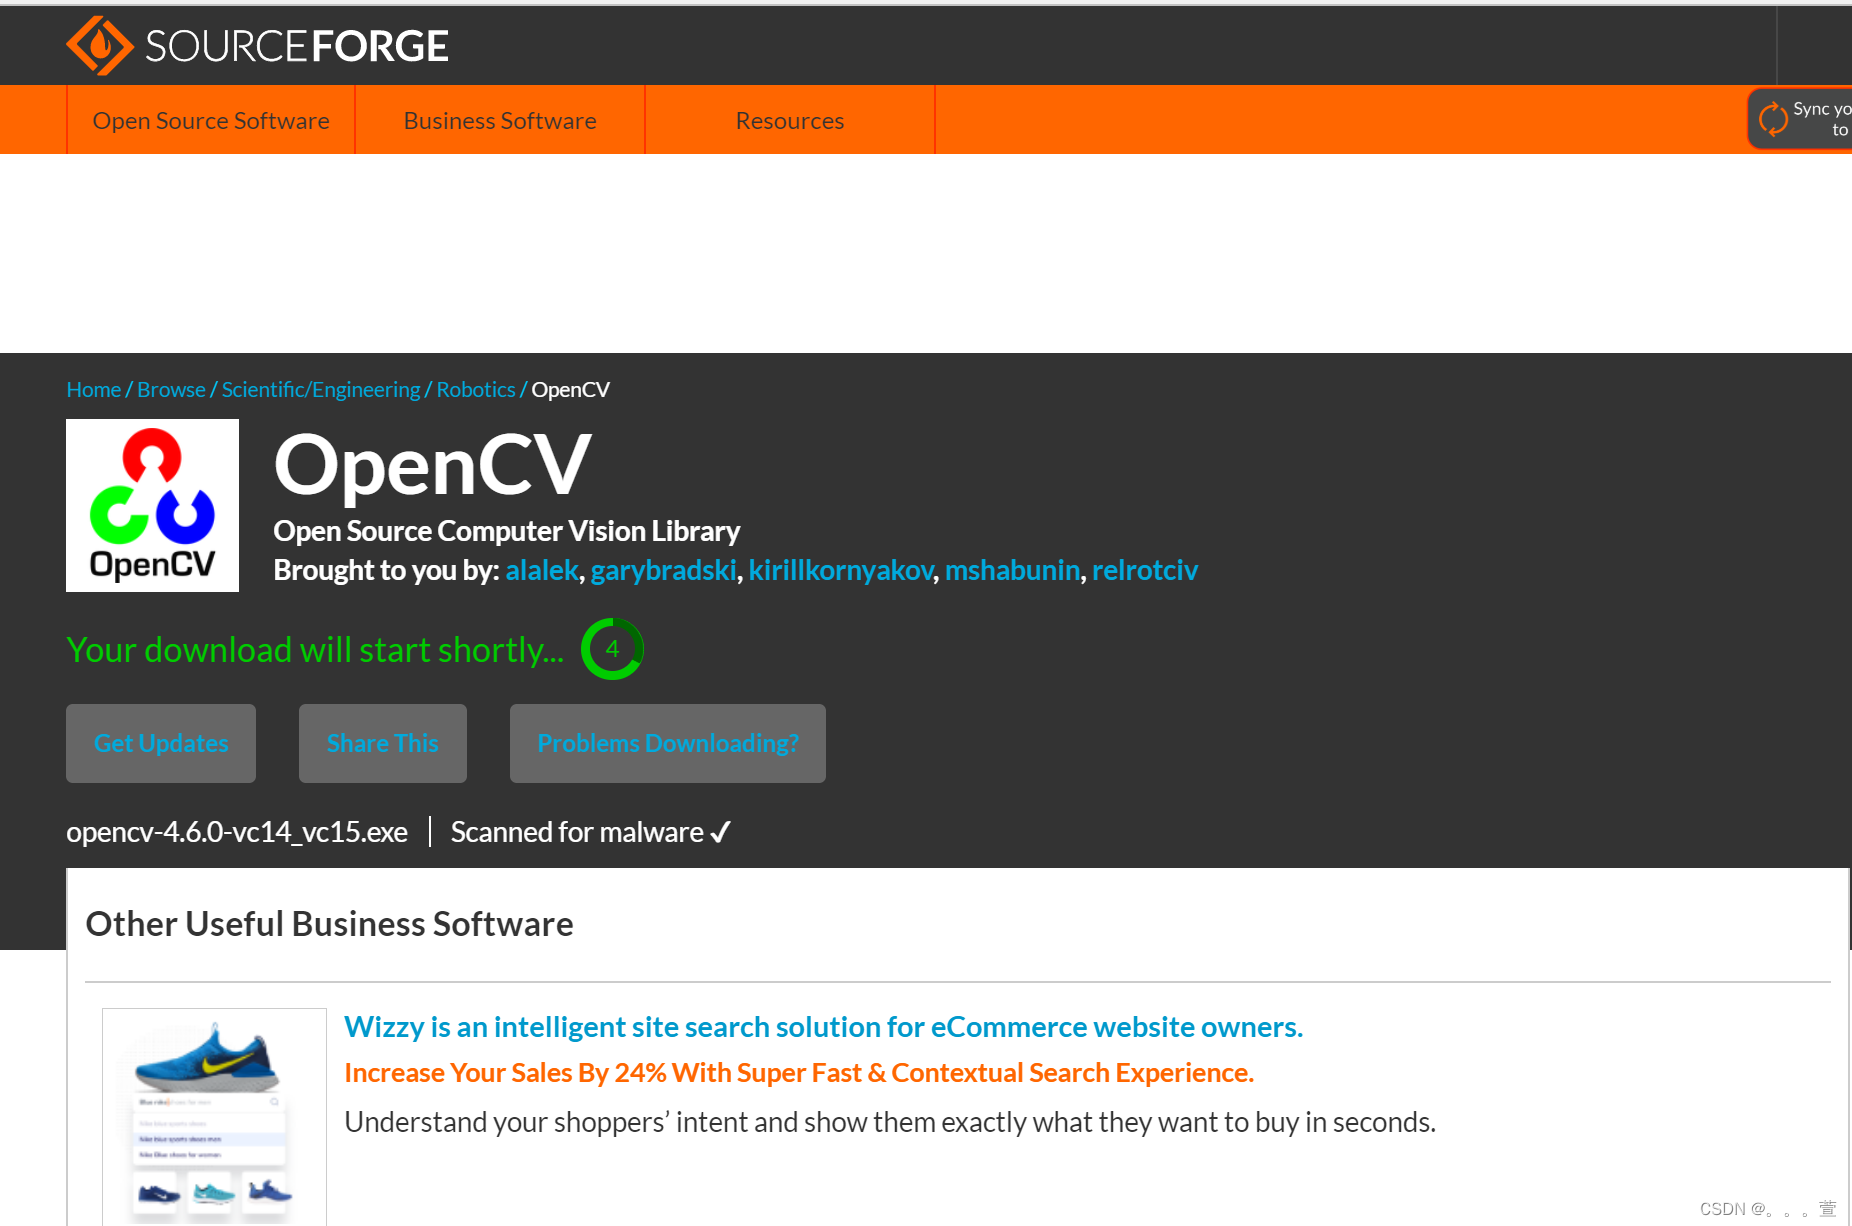Click the OpenCV project logo

pyautogui.click(x=152, y=505)
